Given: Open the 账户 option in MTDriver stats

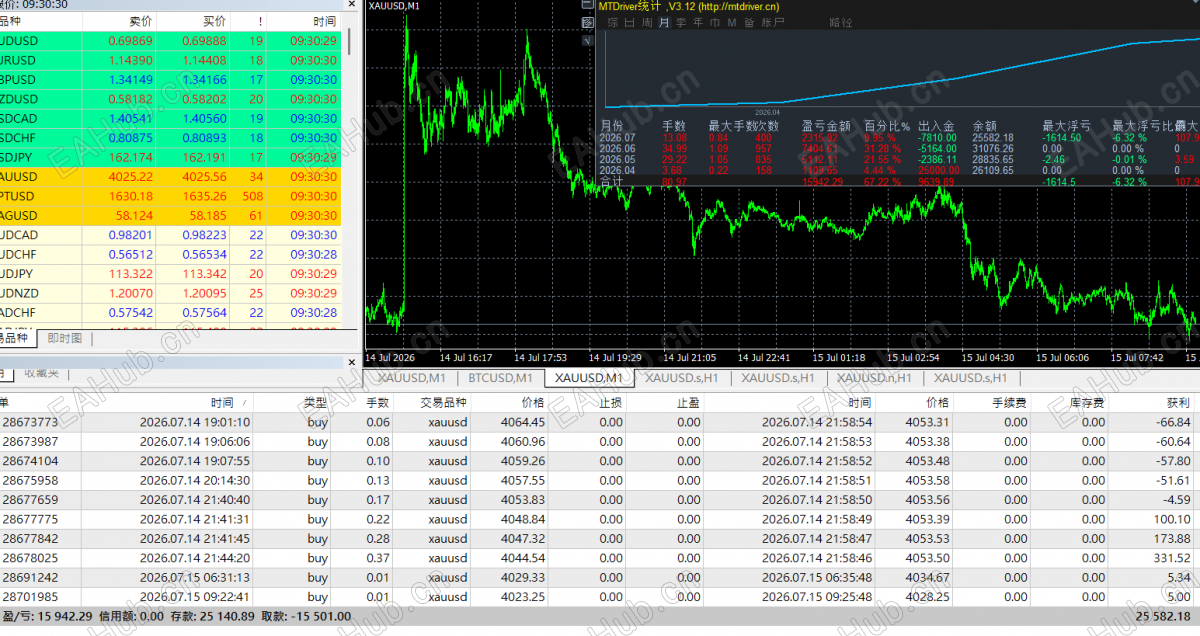Looking at the screenshot, I should point(773,22).
